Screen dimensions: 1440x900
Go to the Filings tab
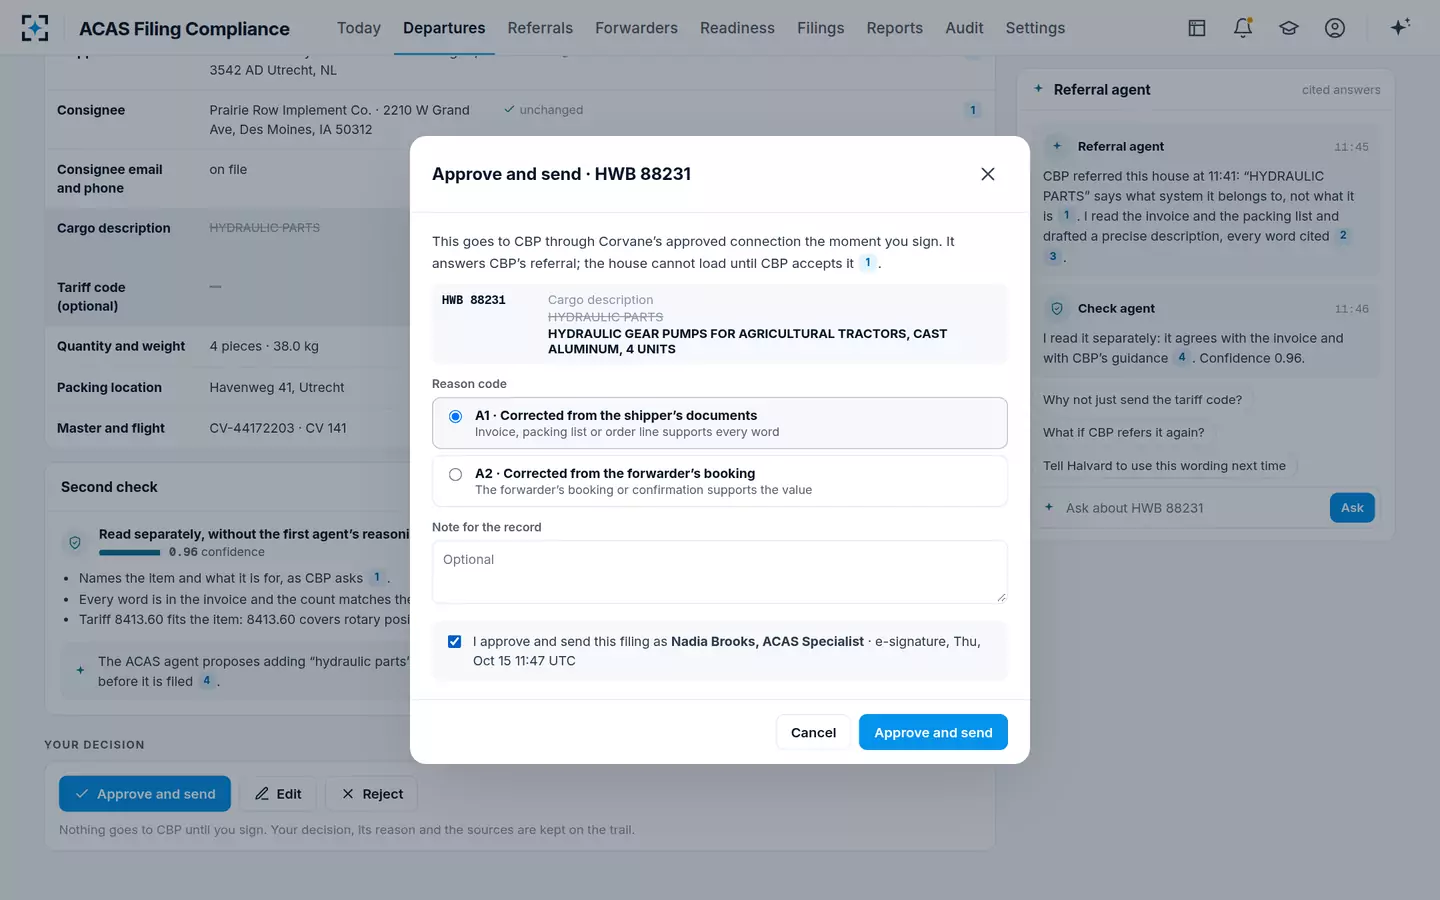[820, 28]
